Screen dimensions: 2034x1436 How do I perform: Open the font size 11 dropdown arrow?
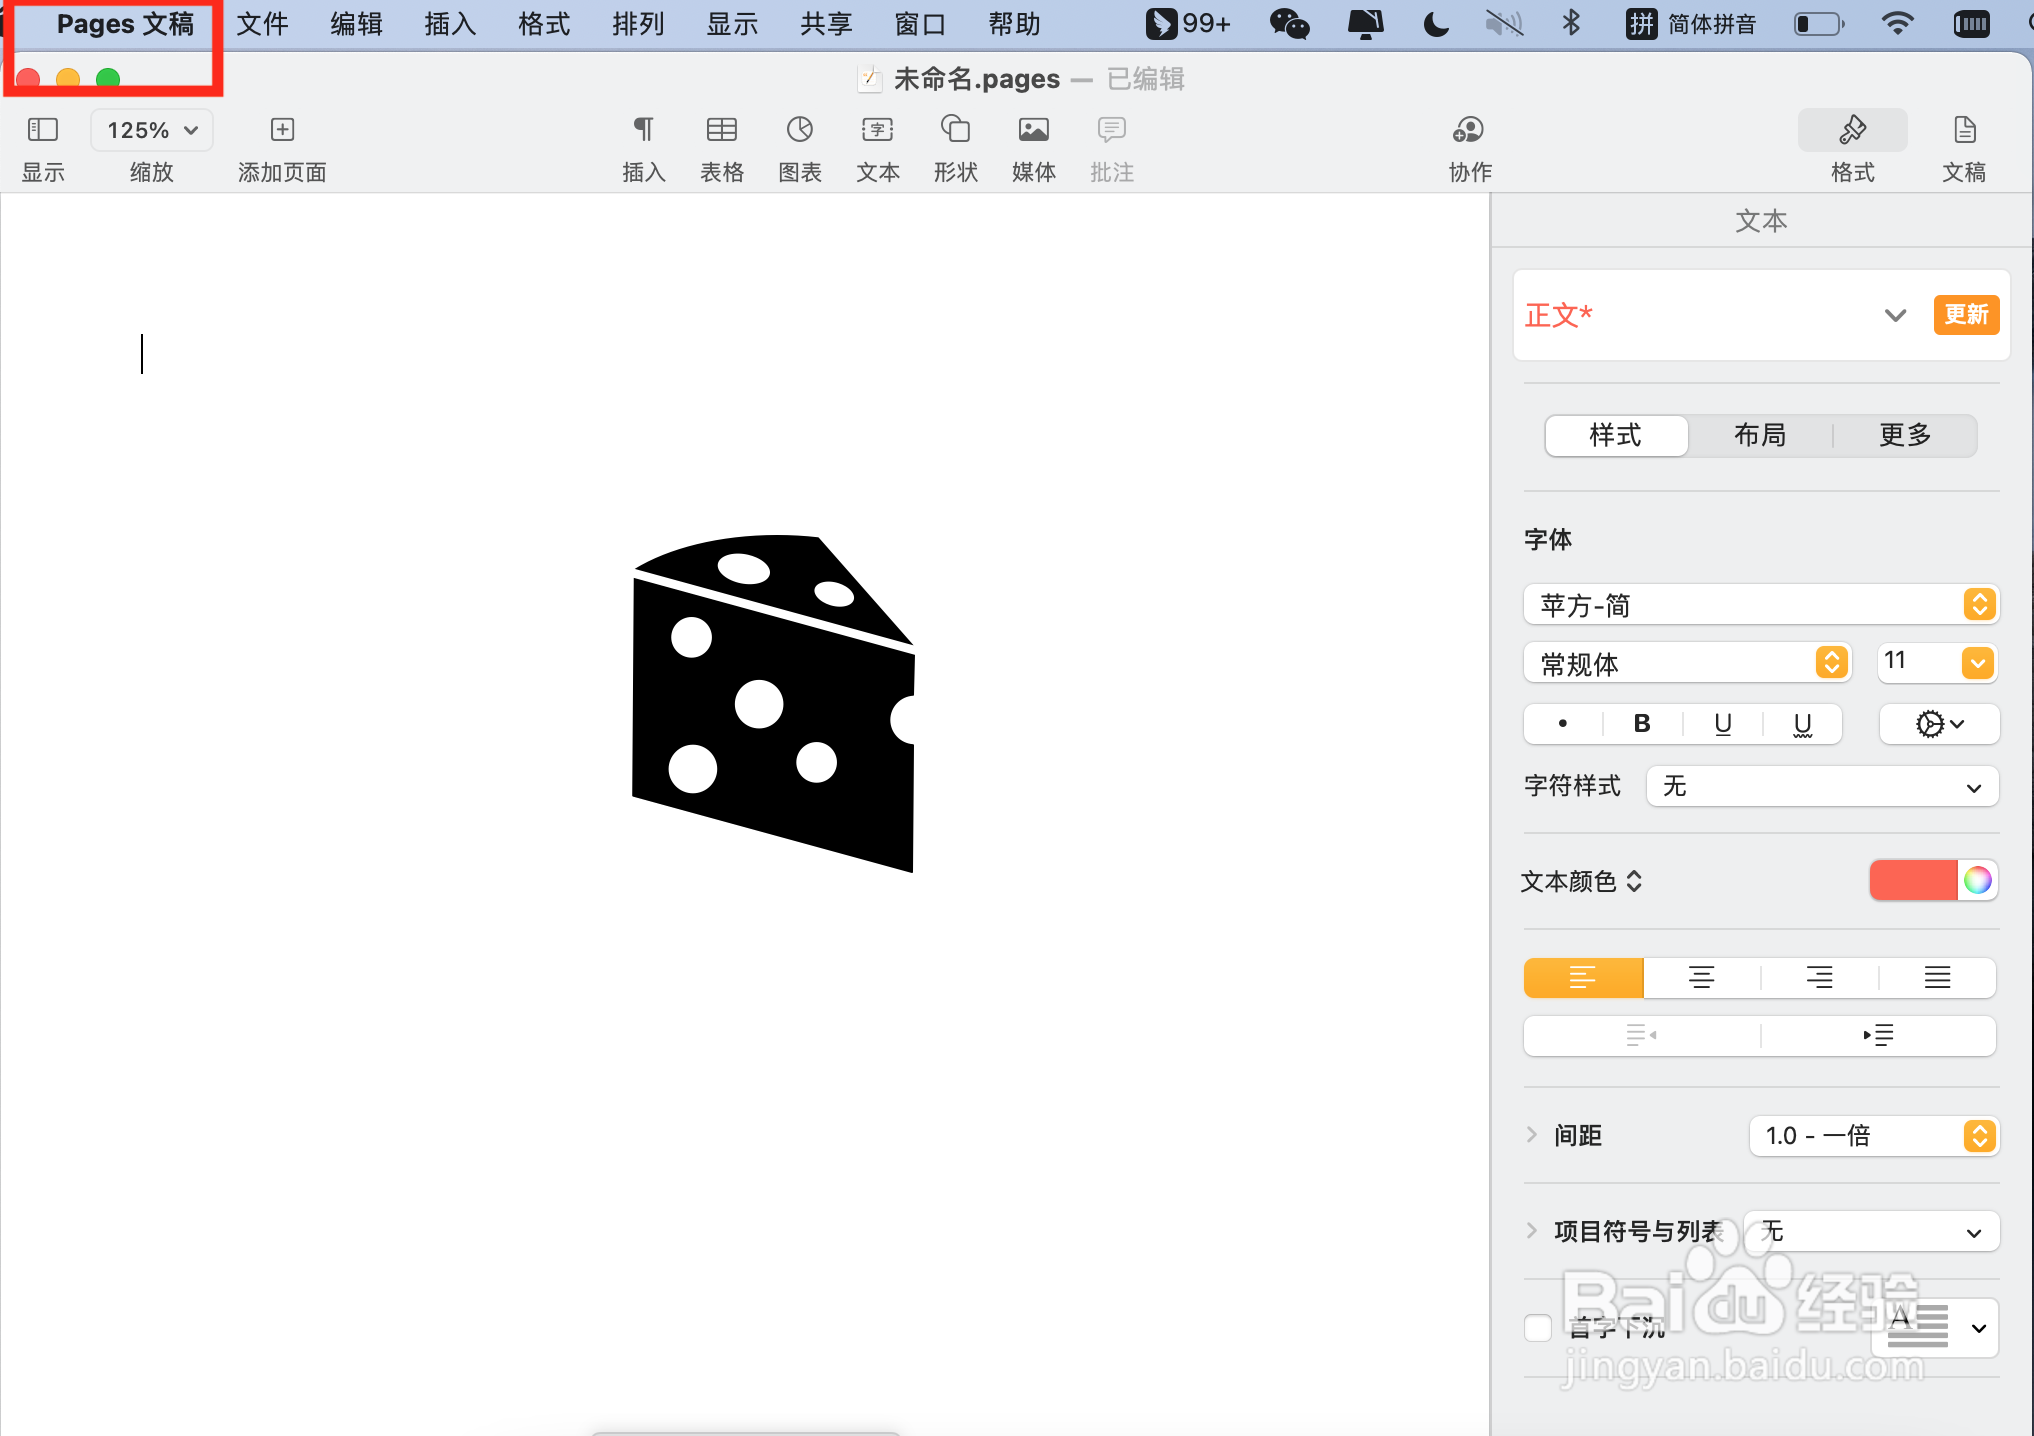point(1978,662)
